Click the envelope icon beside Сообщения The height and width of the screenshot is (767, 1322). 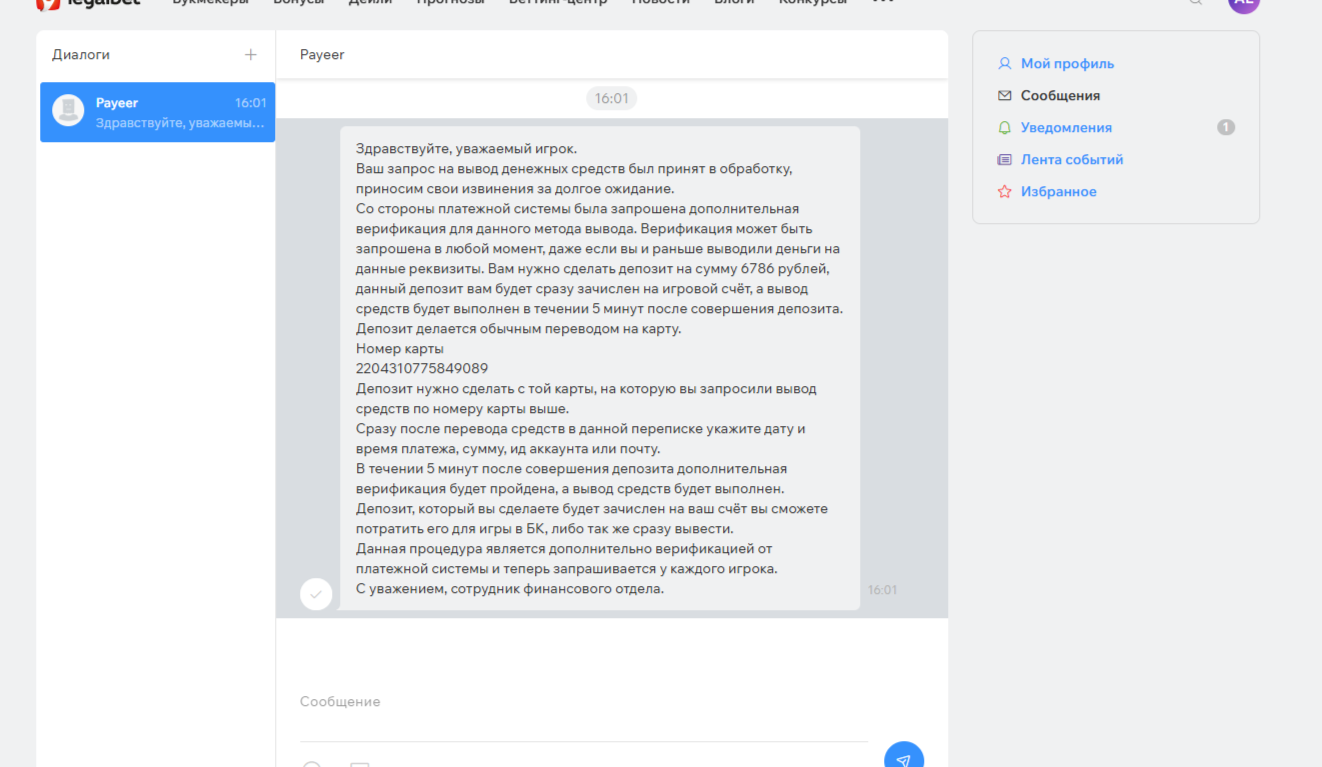[x=1004, y=96]
